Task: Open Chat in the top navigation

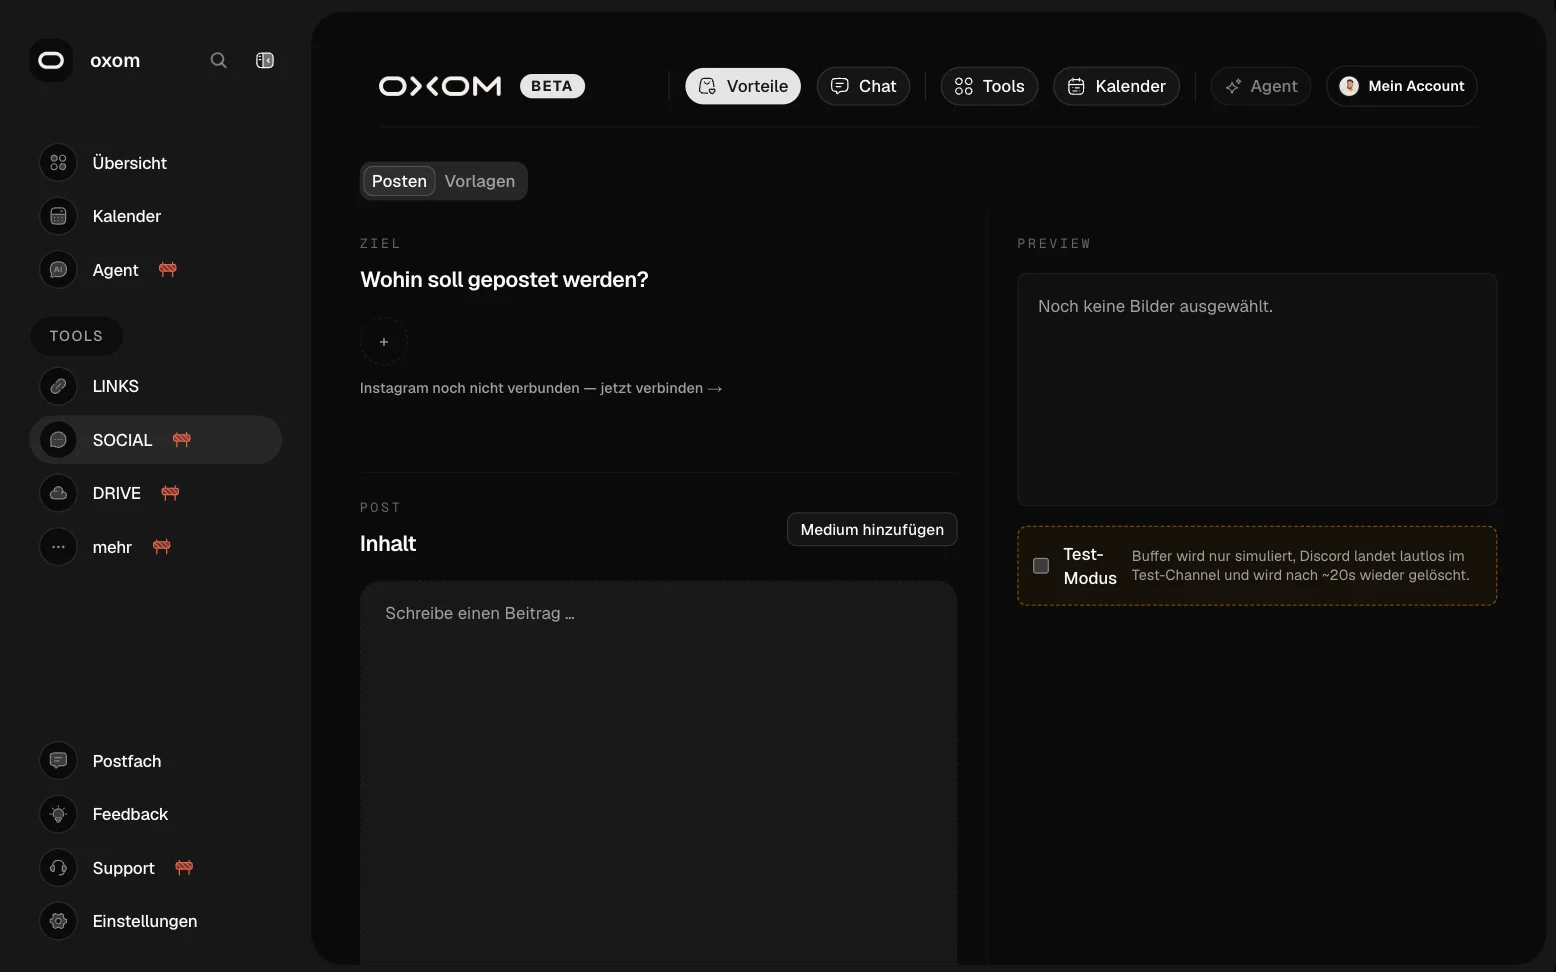Action: pyautogui.click(x=864, y=86)
